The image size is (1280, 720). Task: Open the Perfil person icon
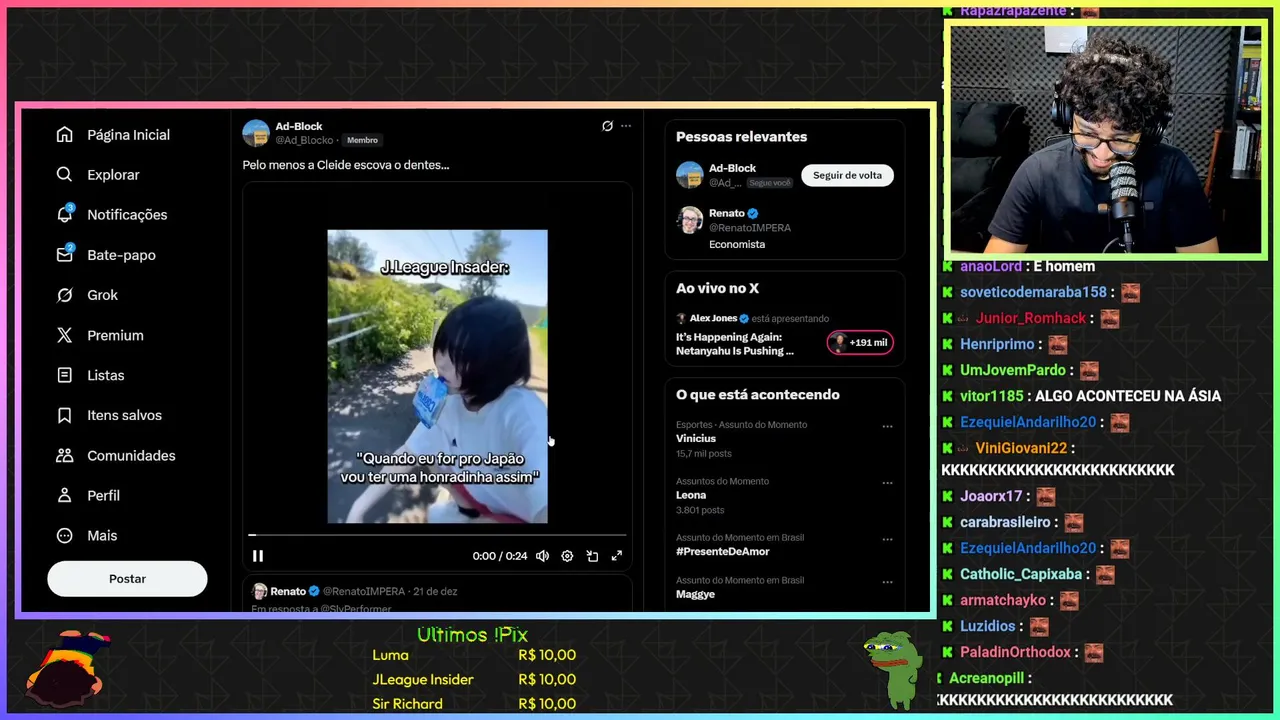(x=64, y=495)
